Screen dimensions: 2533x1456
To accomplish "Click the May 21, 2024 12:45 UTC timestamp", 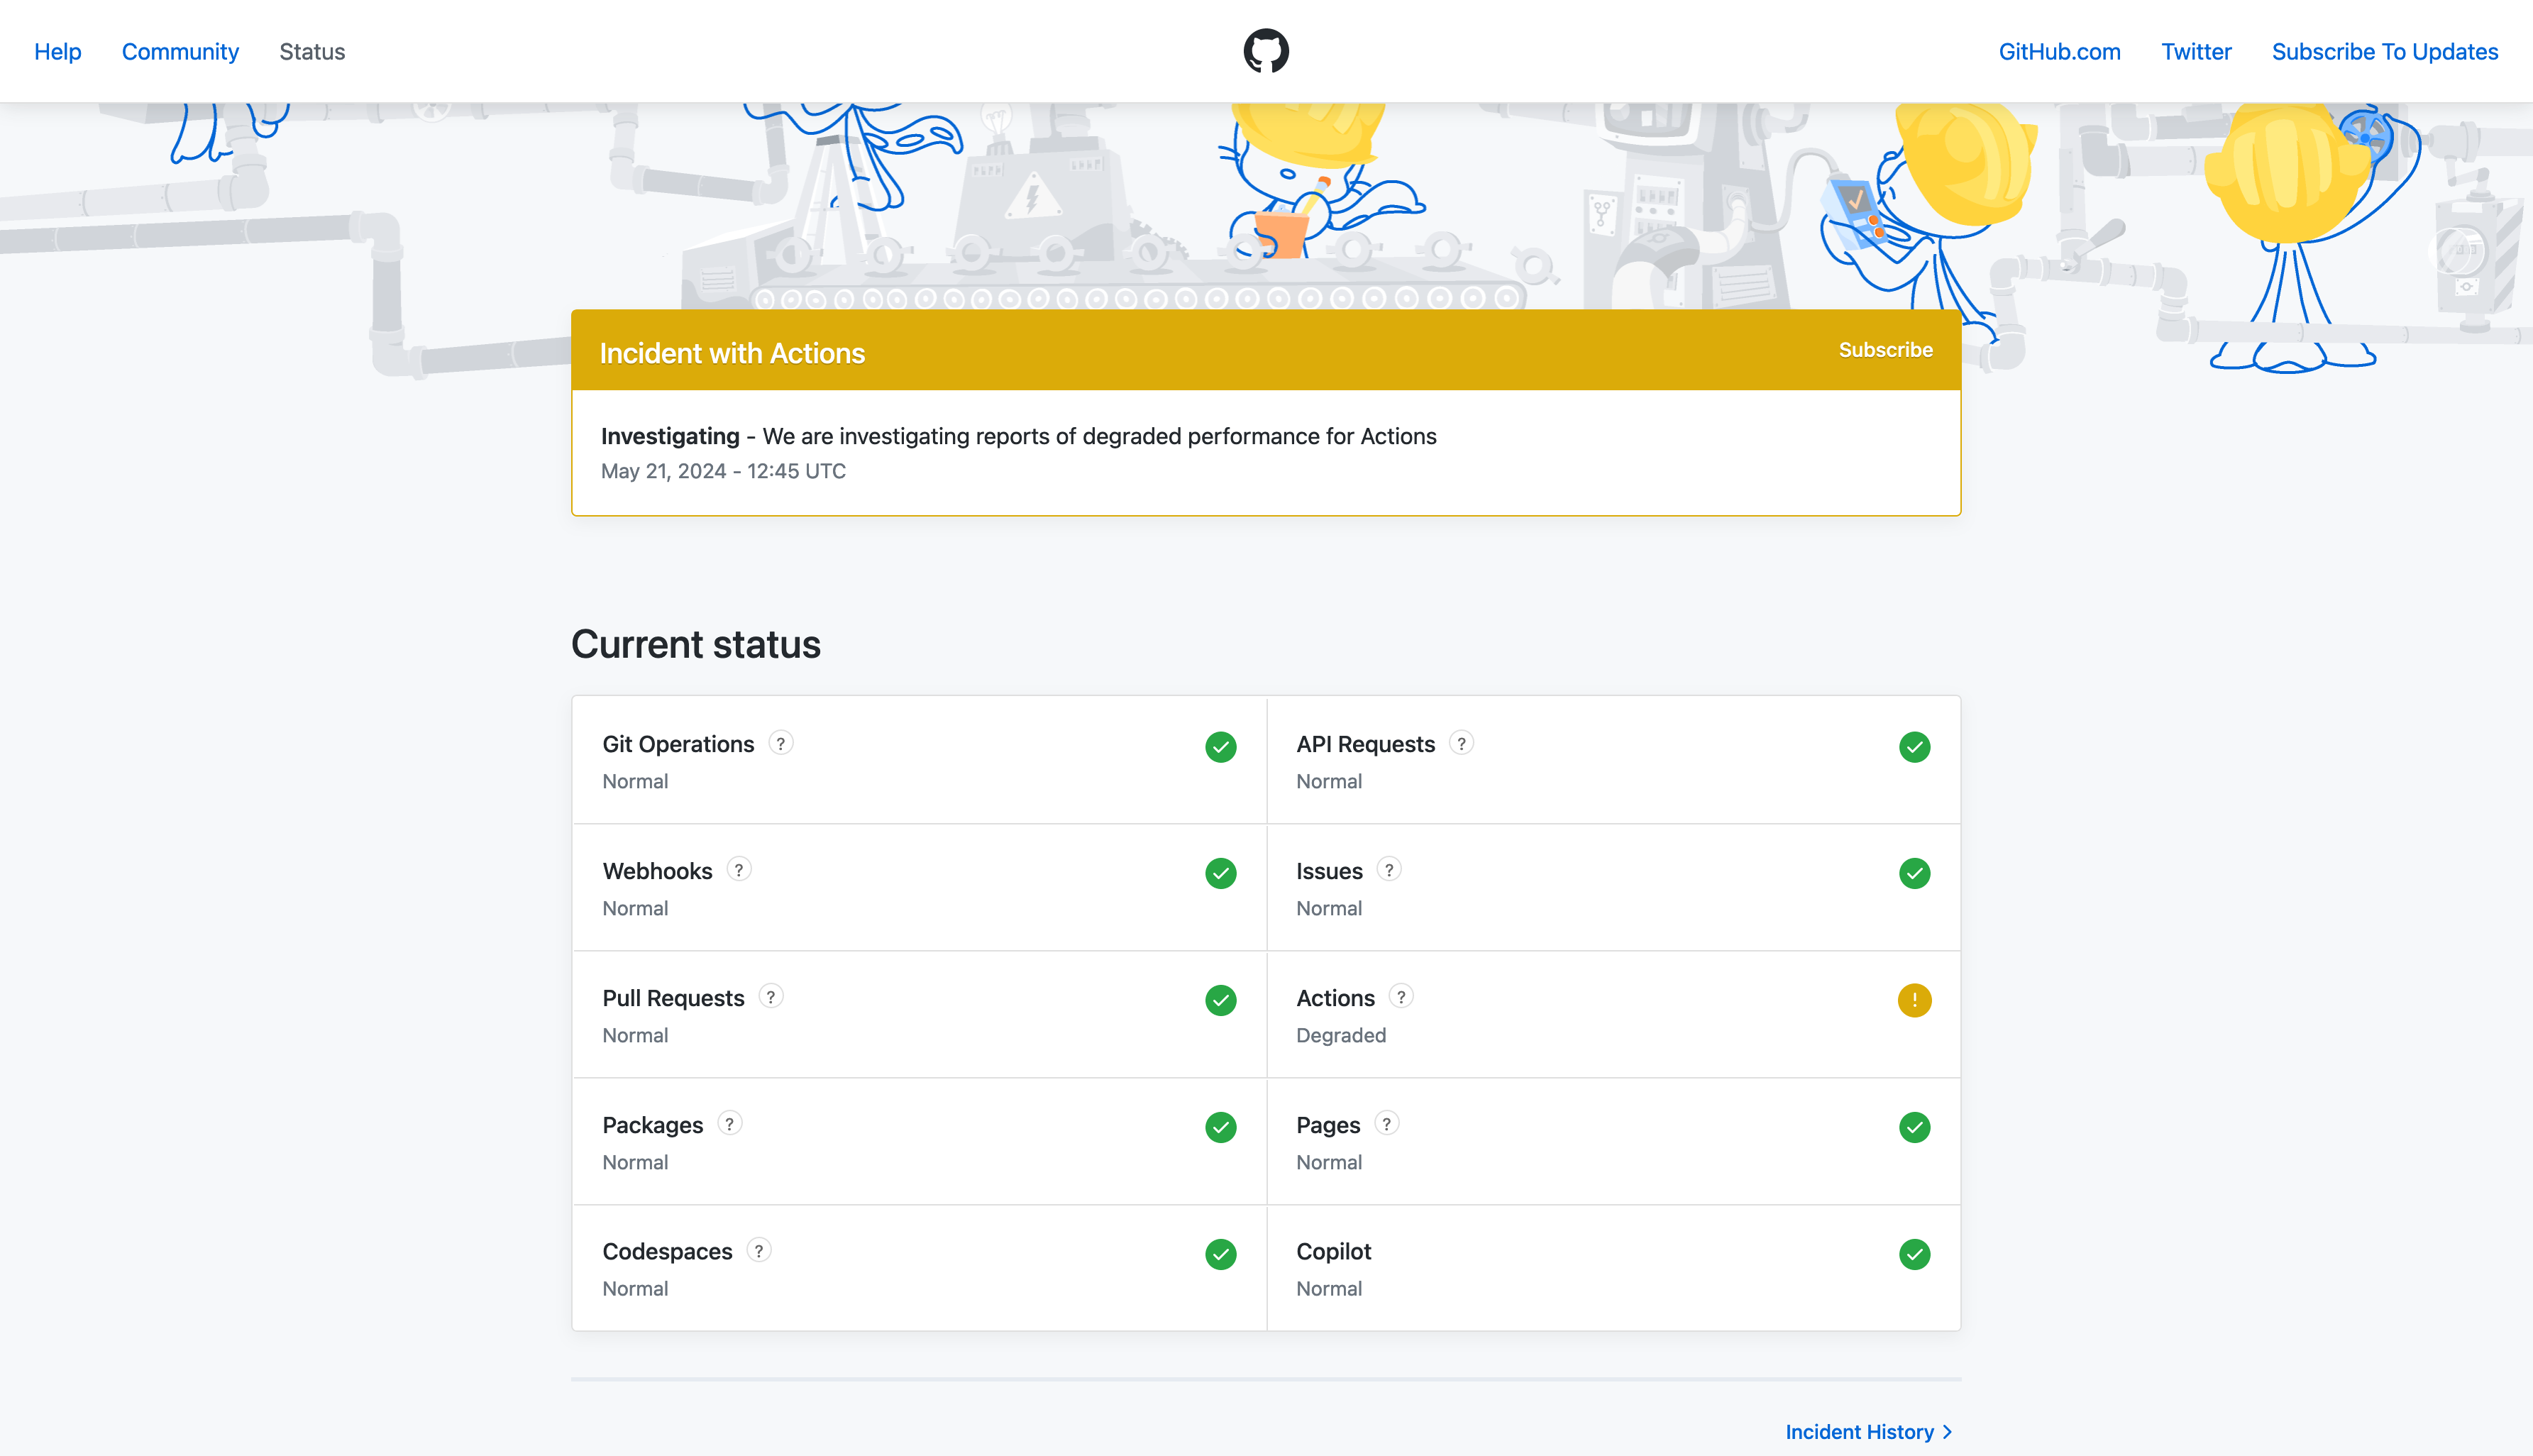I will [723, 471].
